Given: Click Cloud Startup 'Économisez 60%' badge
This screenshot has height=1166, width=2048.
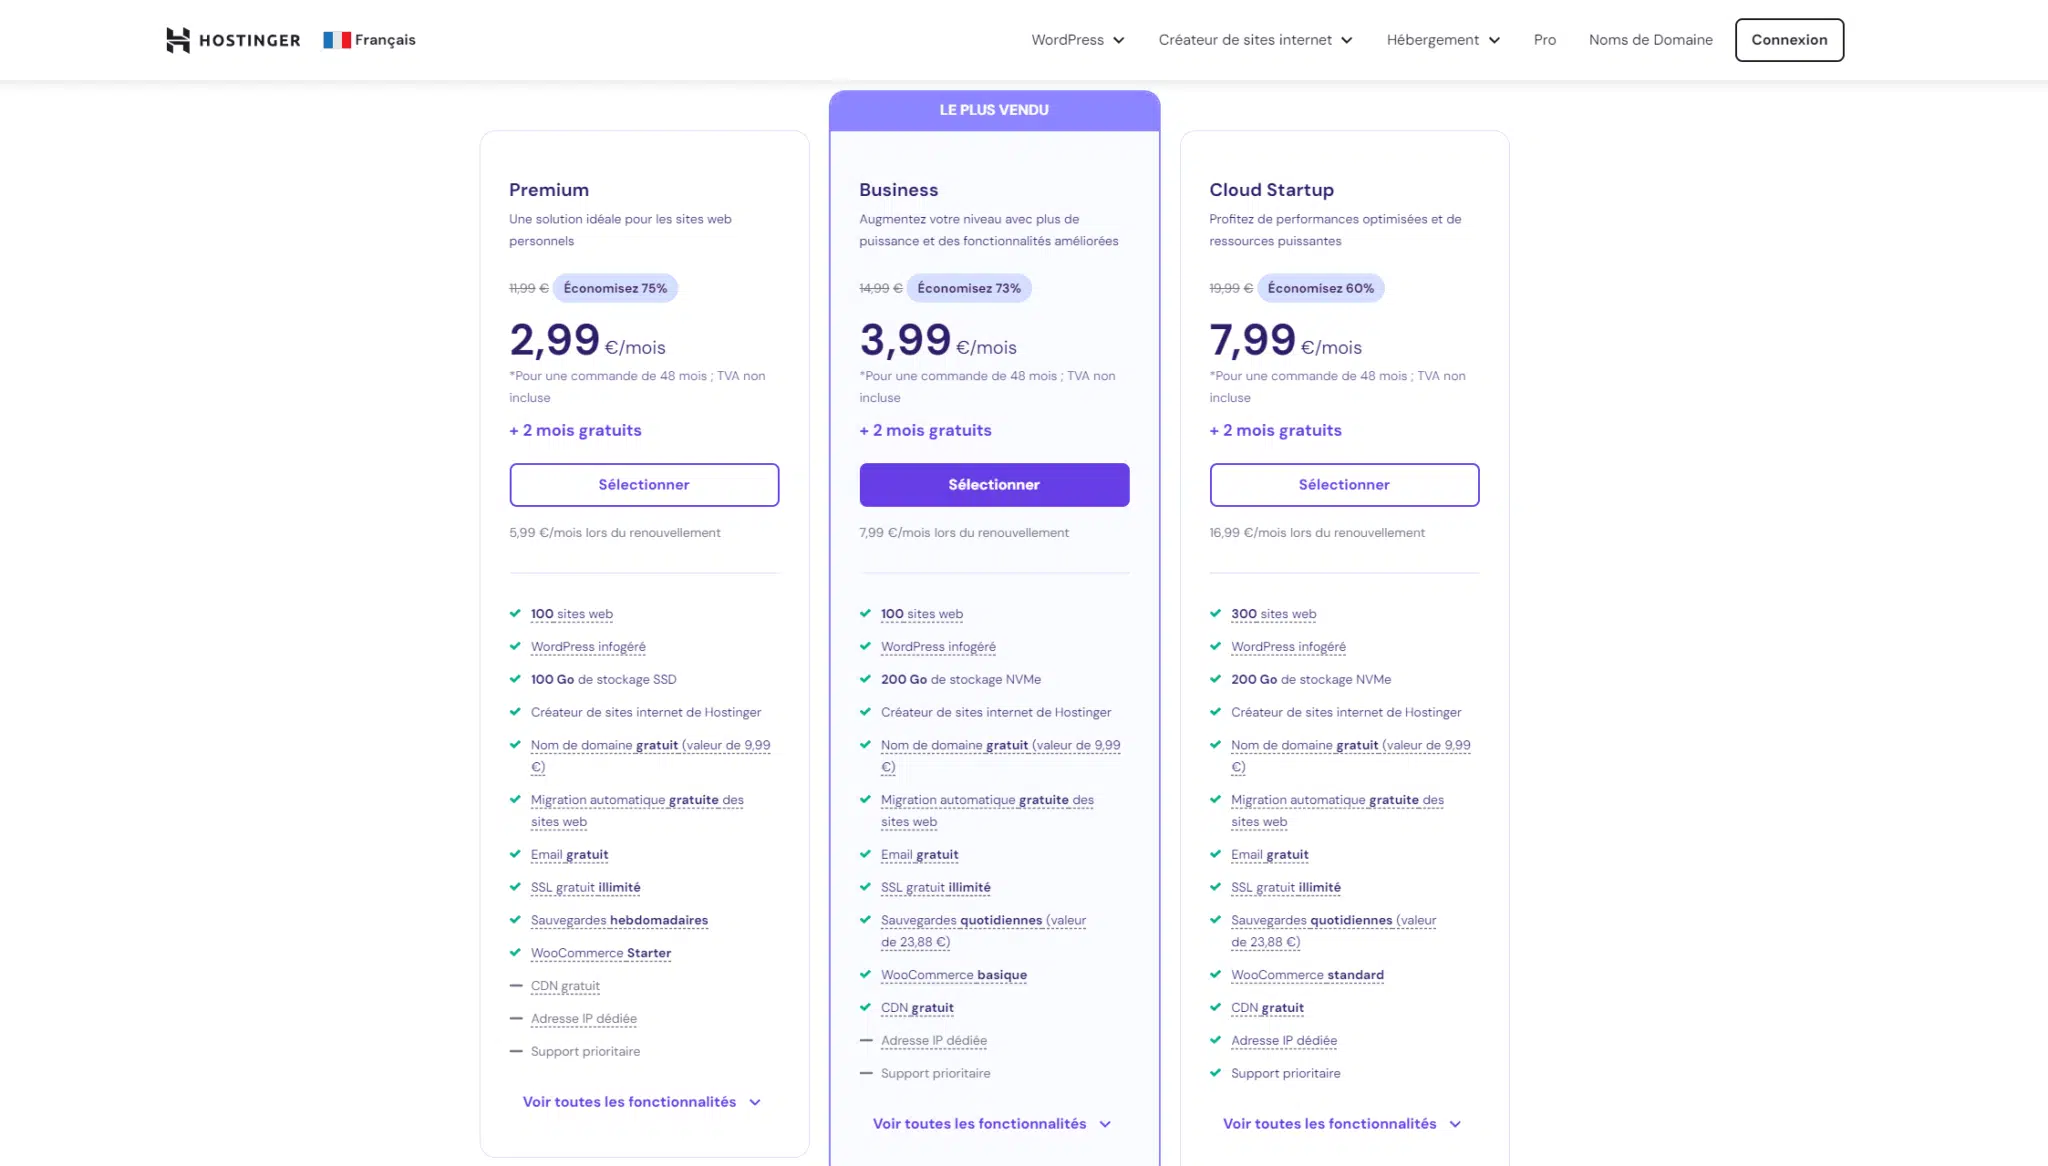Looking at the screenshot, I should coord(1320,288).
